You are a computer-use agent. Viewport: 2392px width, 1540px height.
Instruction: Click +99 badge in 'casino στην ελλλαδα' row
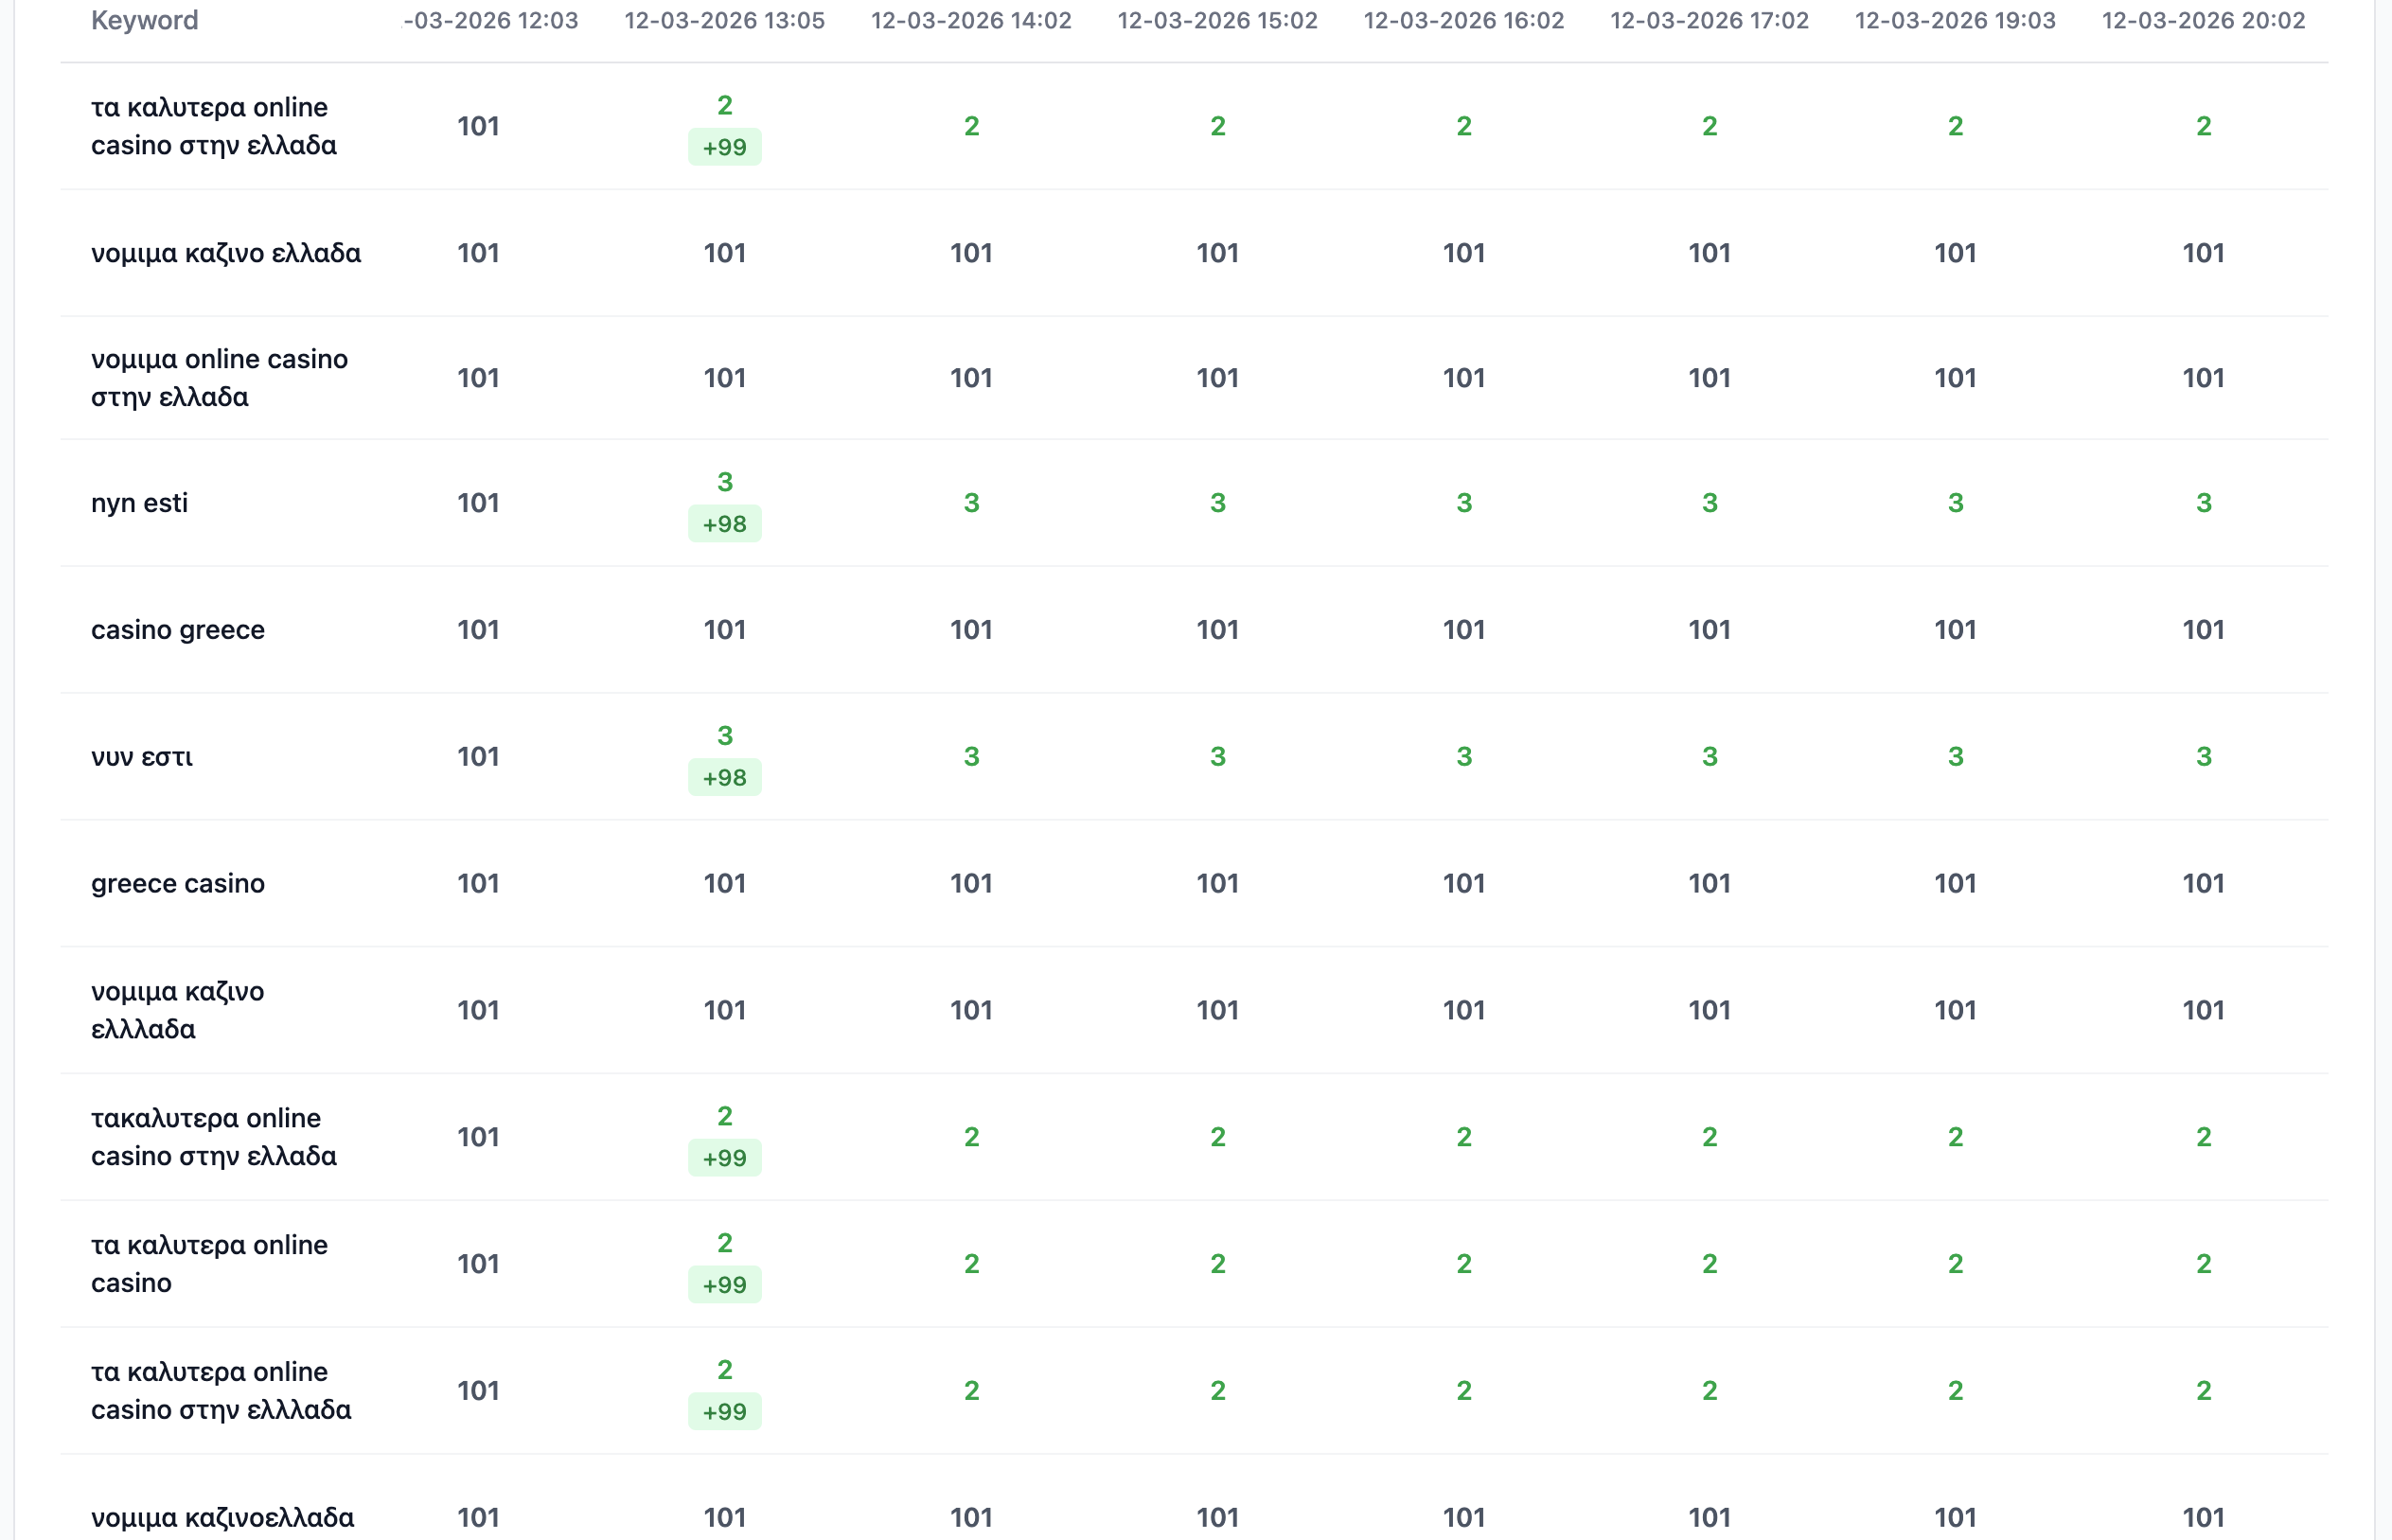pyautogui.click(x=725, y=1412)
